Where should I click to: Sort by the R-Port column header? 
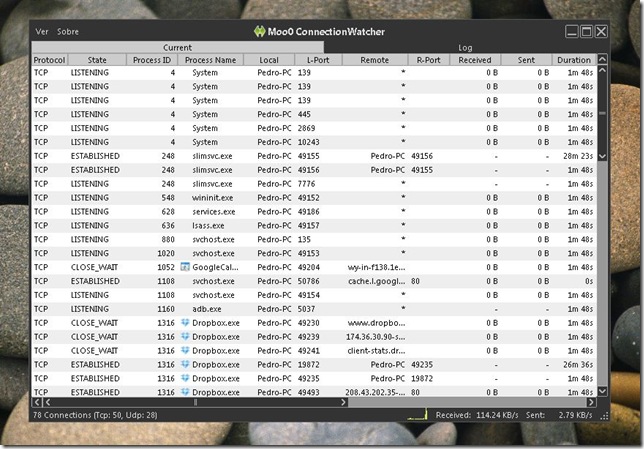(x=428, y=60)
